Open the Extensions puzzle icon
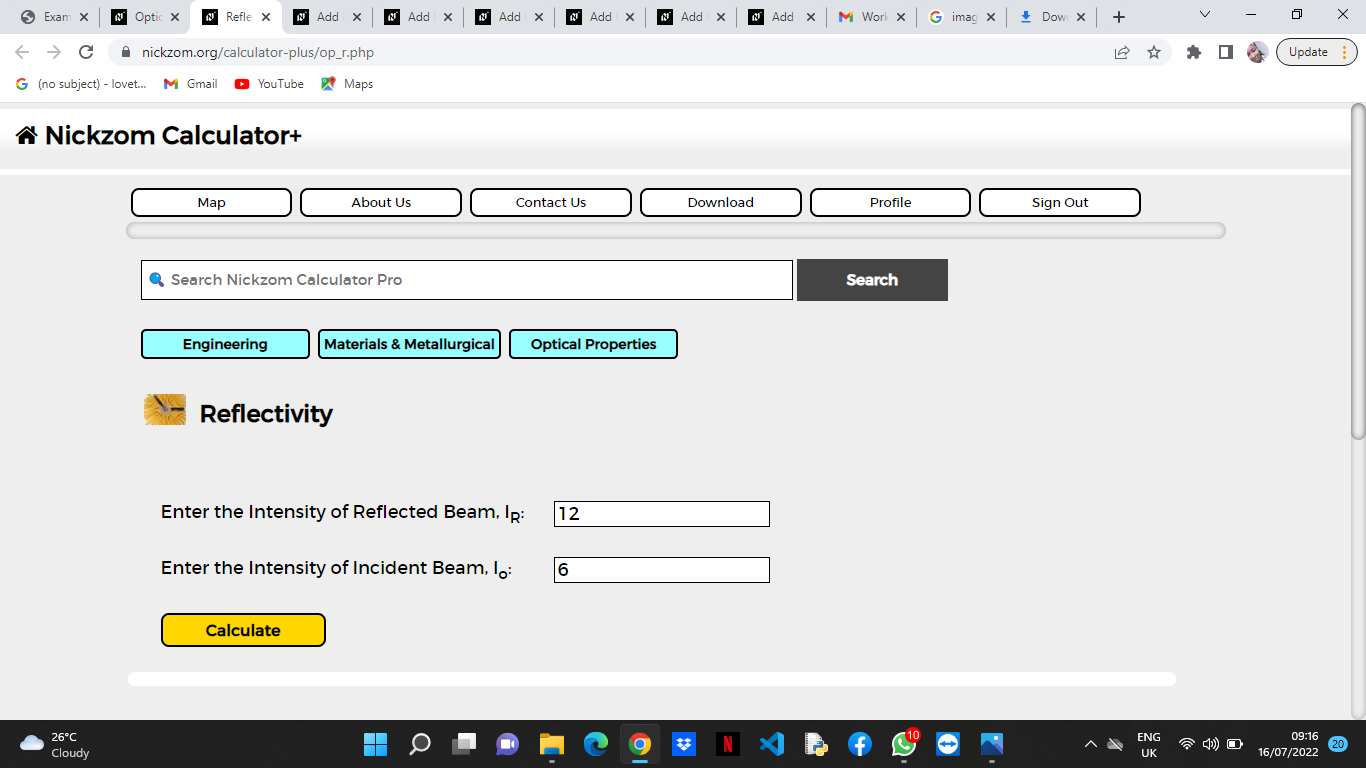1366x768 pixels. 1193,52
